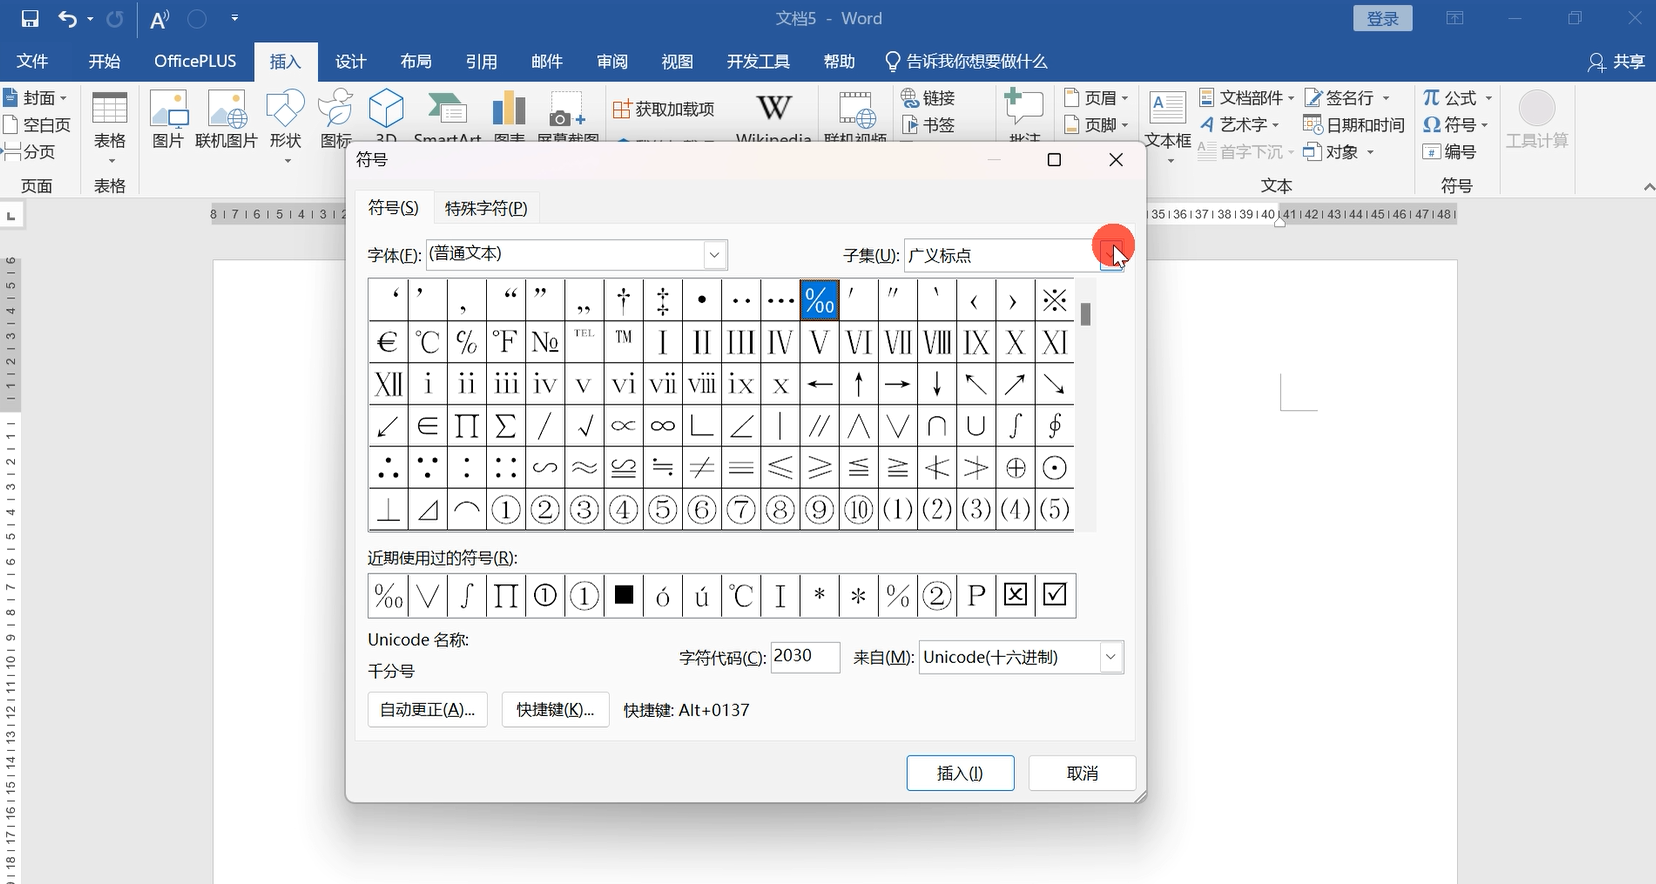
Task: Select the circled number ① in the grid
Action: (506, 510)
